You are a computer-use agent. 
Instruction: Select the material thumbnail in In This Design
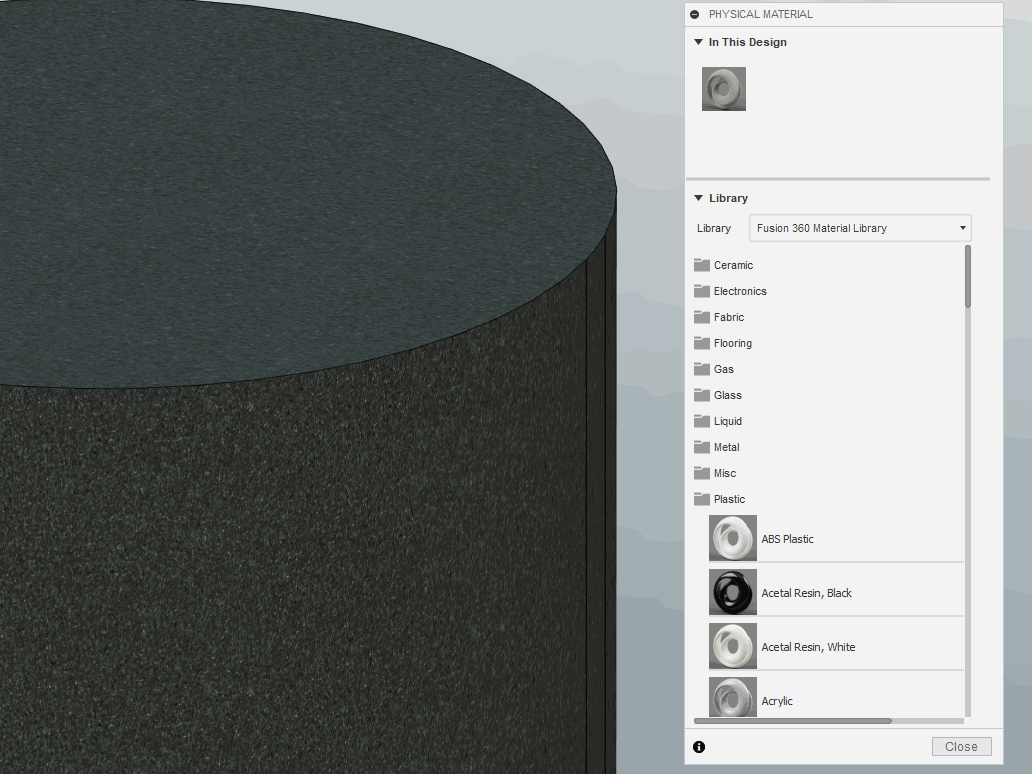pos(724,89)
